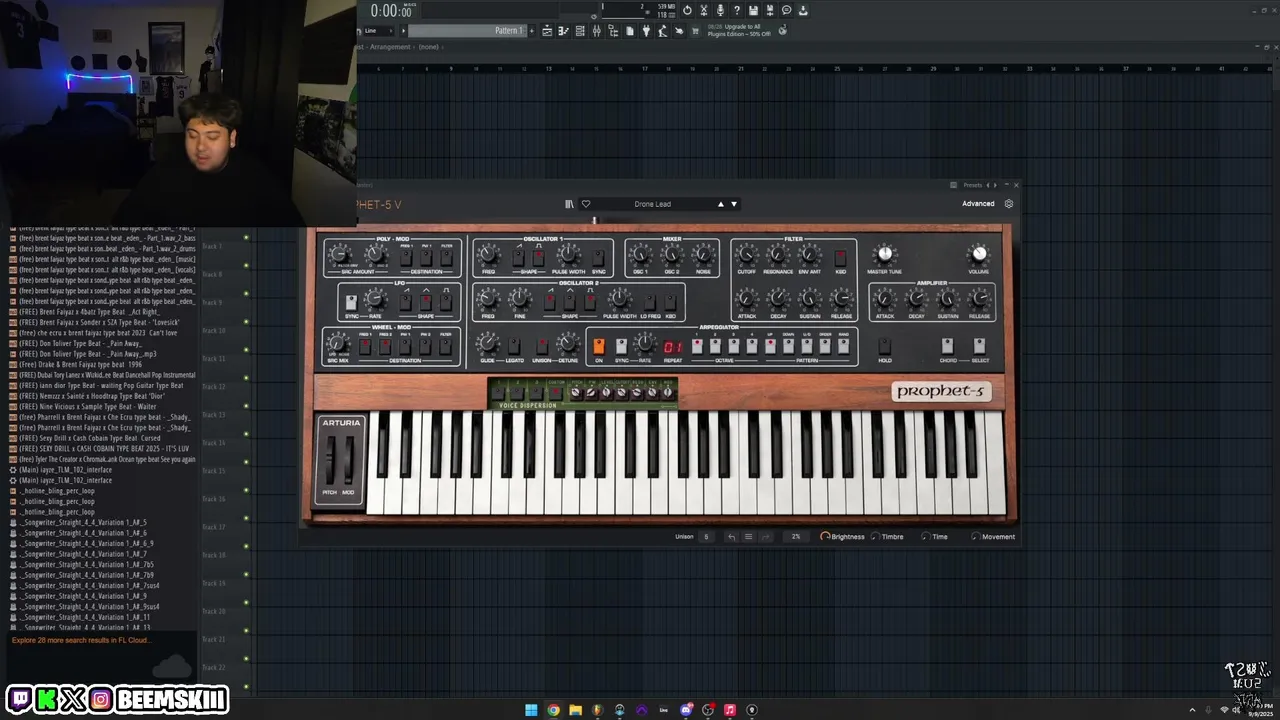Open File Explorer from the taskbar
Image resolution: width=1280 pixels, height=720 pixels.
pyautogui.click(x=575, y=710)
